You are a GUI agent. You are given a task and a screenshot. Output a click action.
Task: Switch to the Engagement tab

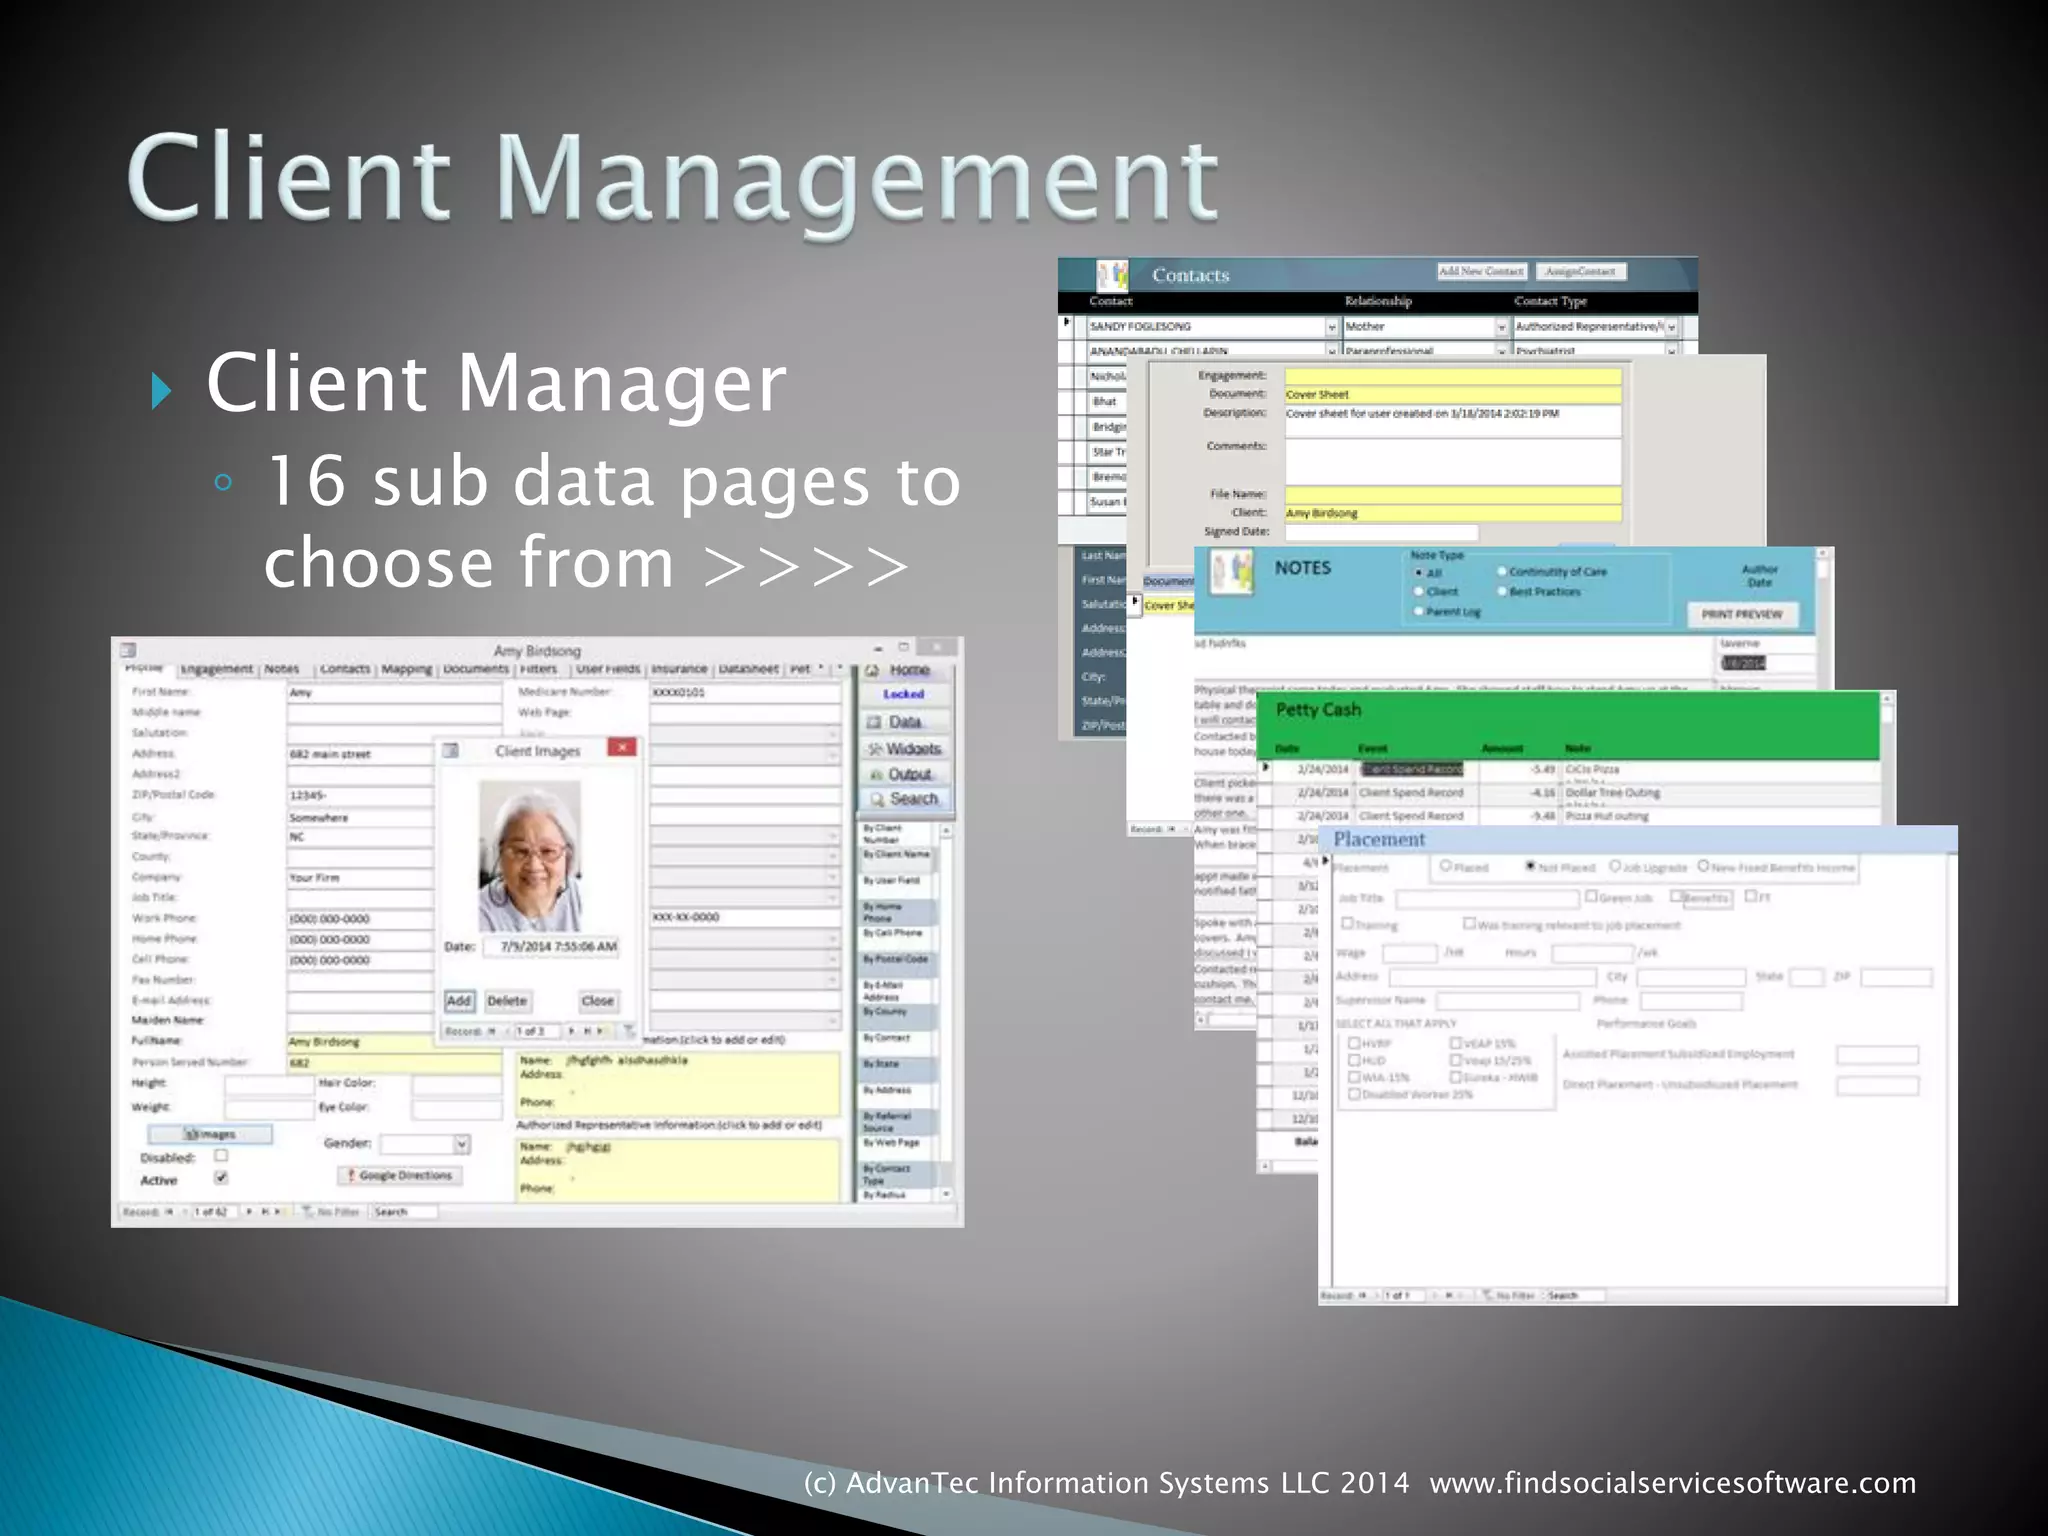(217, 669)
